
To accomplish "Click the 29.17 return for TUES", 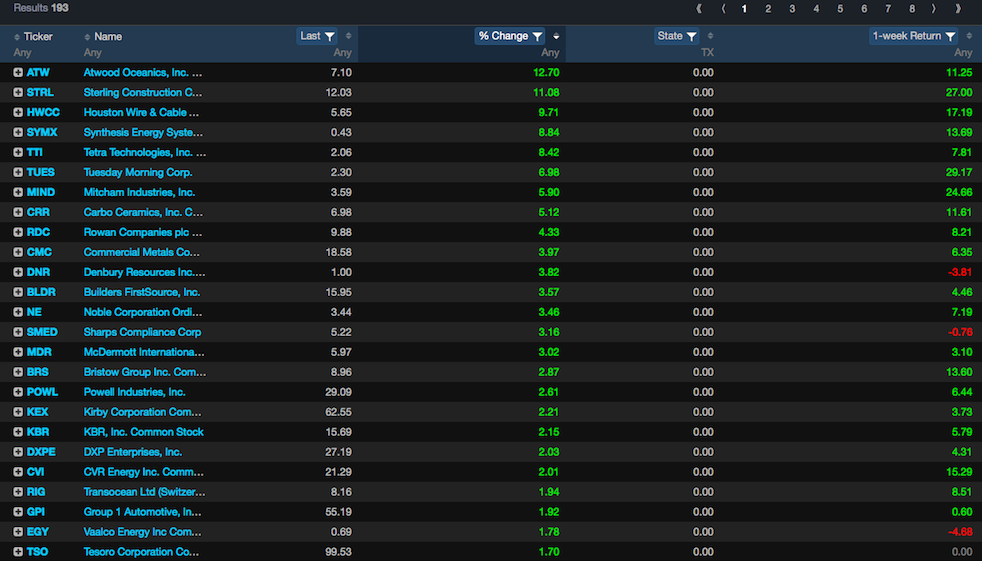I will (x=959, y=172).
